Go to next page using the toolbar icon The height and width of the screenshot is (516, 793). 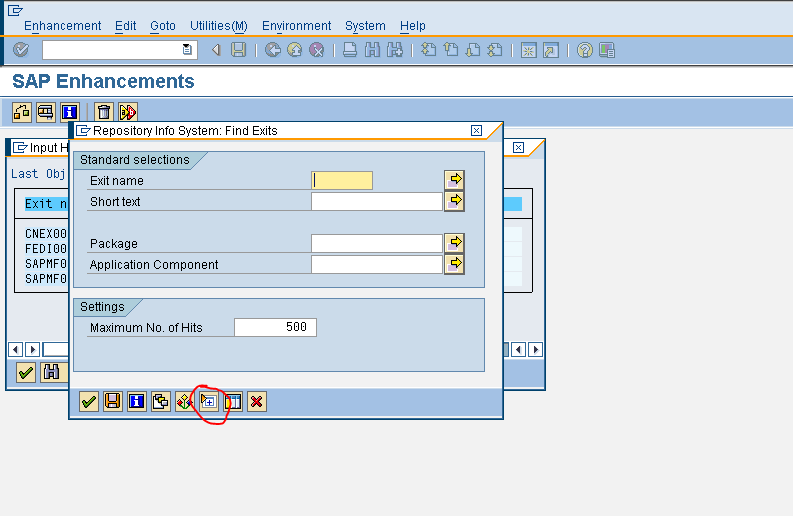pos(473,50)
